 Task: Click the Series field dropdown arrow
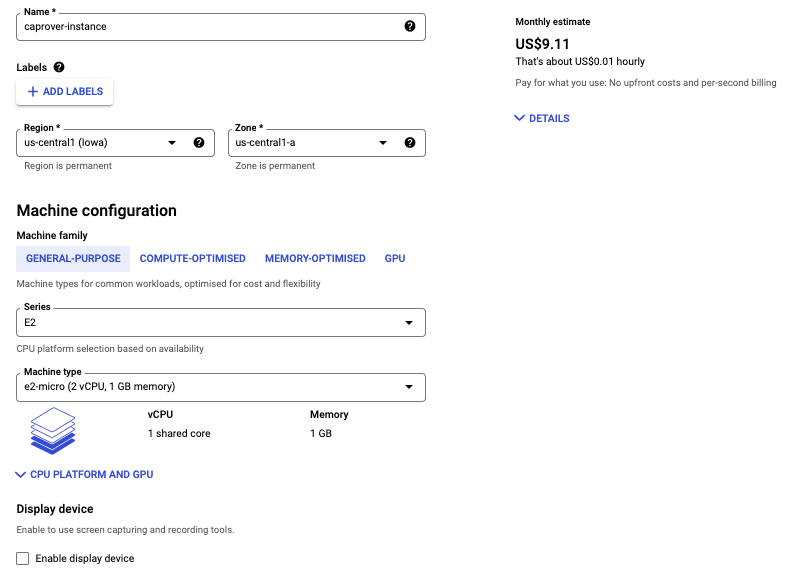click(410, 322)
